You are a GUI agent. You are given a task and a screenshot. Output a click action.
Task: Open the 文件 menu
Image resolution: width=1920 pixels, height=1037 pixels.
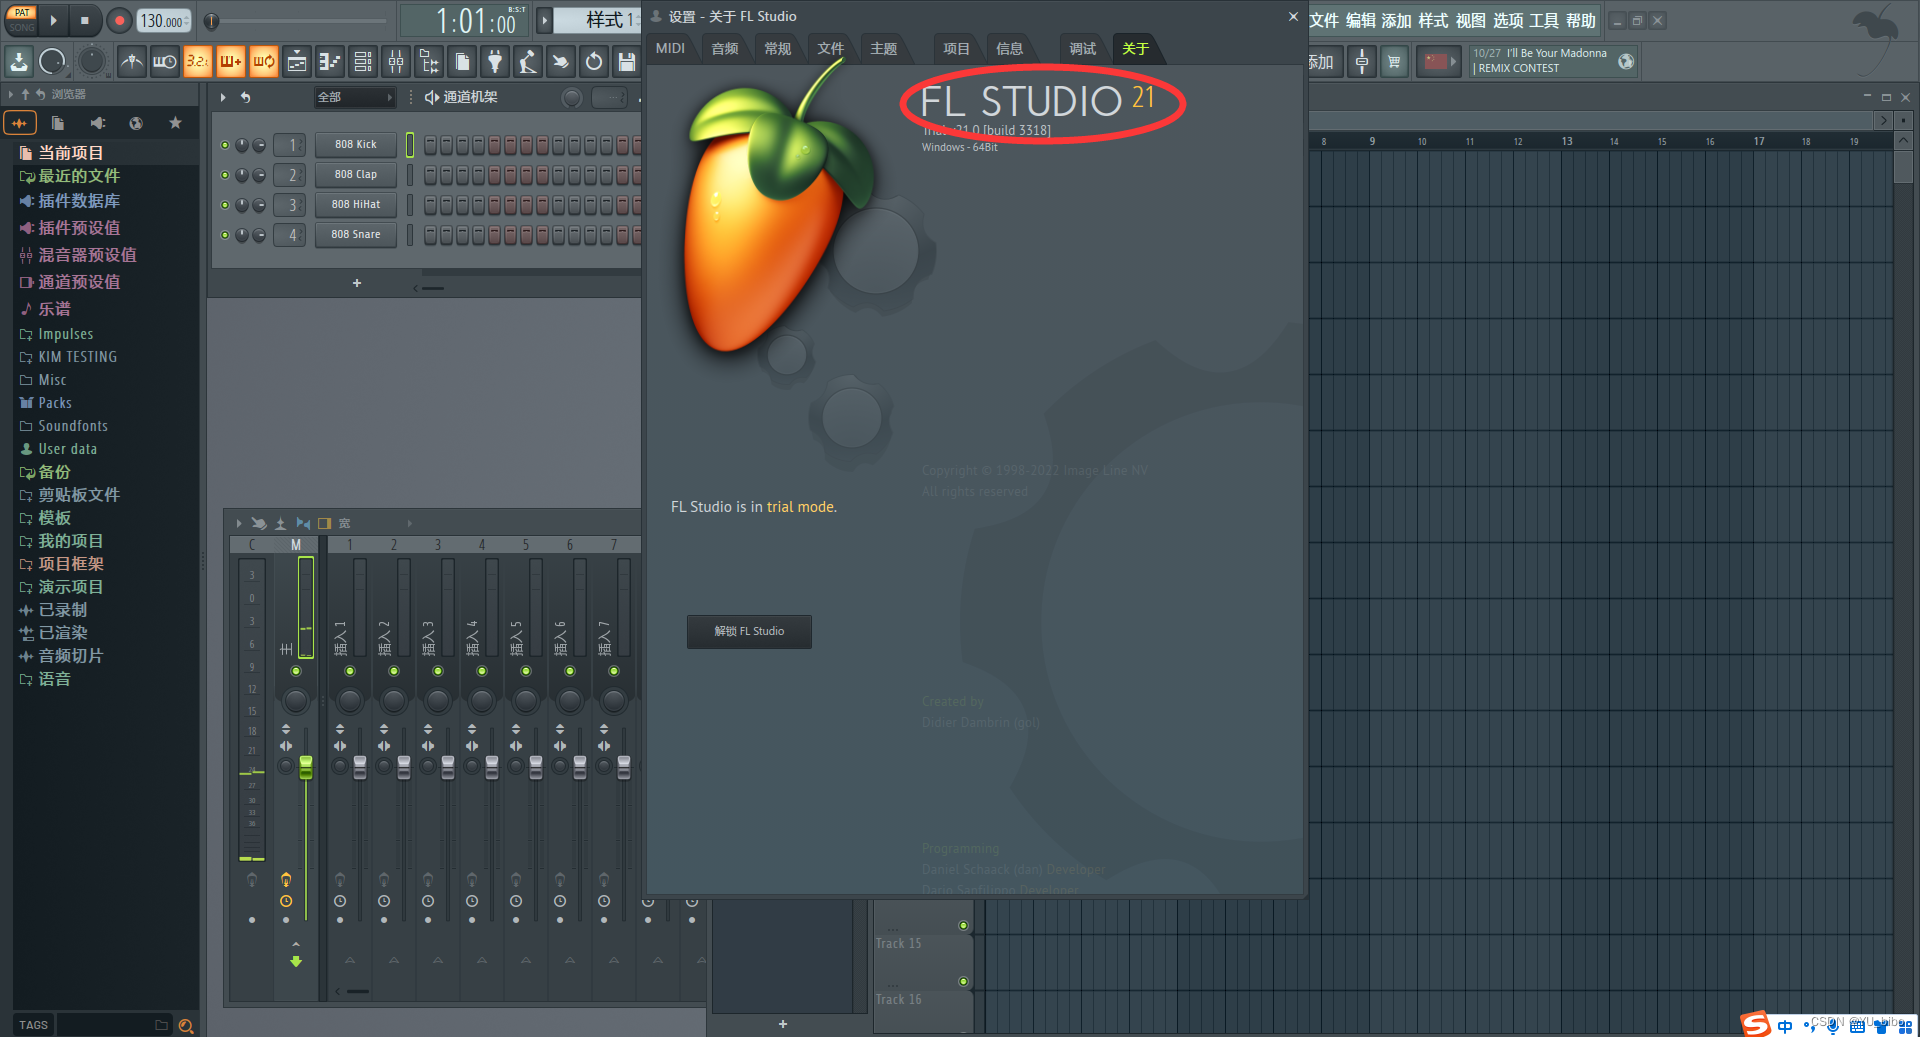1324,20
